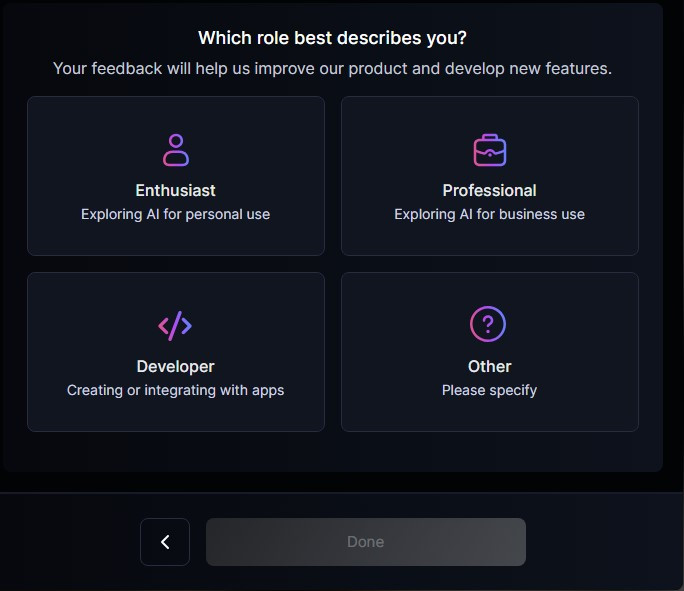Click the 'Which role best describes you?' heading
The image size is (684, 591).
point(332,38)
